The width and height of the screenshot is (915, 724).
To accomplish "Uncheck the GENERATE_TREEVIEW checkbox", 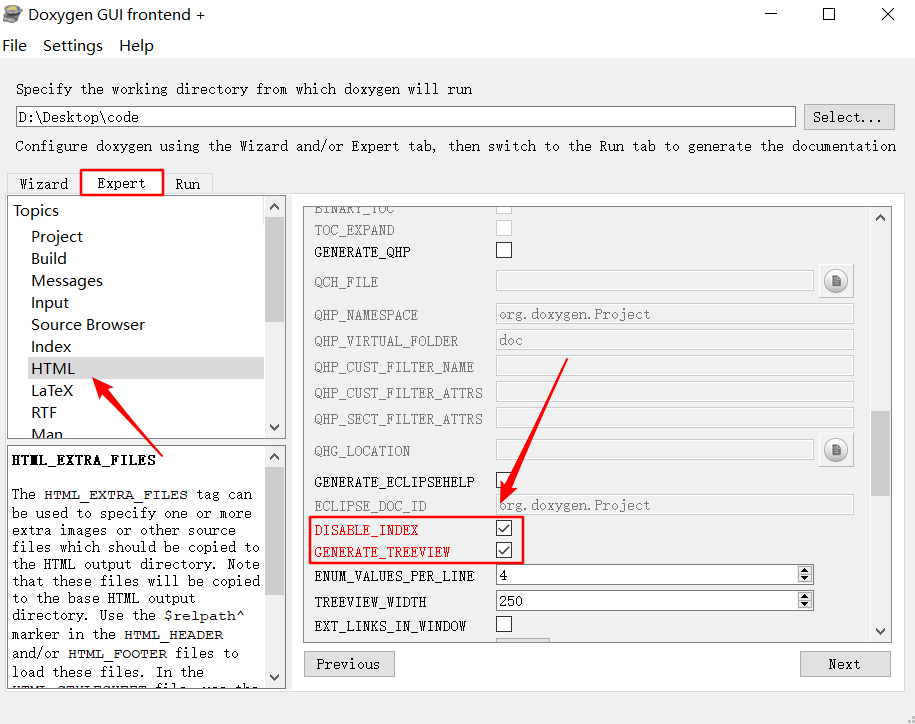I will pyautogui.click(x=504, y=550).
